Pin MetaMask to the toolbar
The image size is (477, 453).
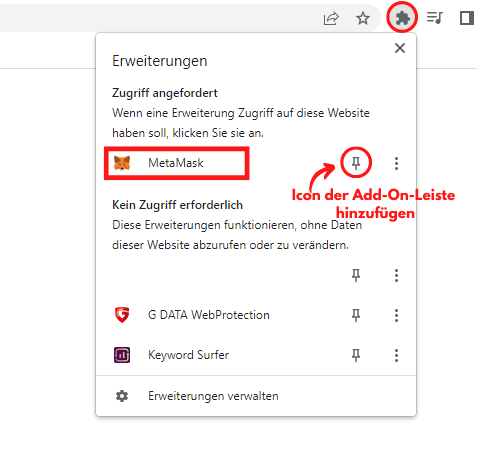pos(356,163)
